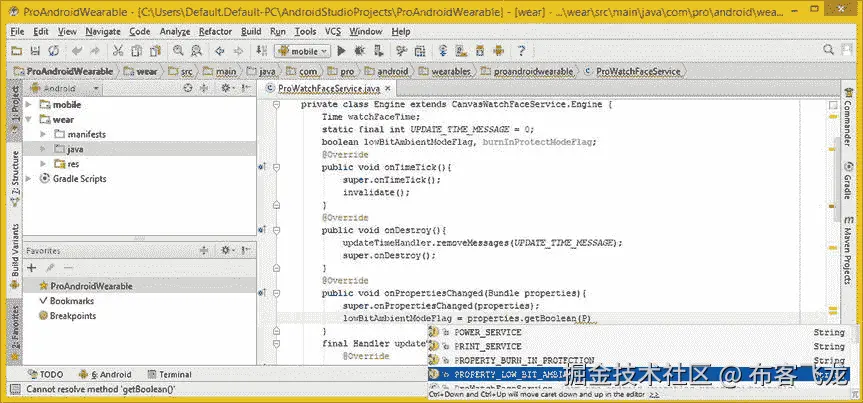This screenshot has width=863, height=403.
Task: Click the wearables breadcrumb
Action: 445,72
